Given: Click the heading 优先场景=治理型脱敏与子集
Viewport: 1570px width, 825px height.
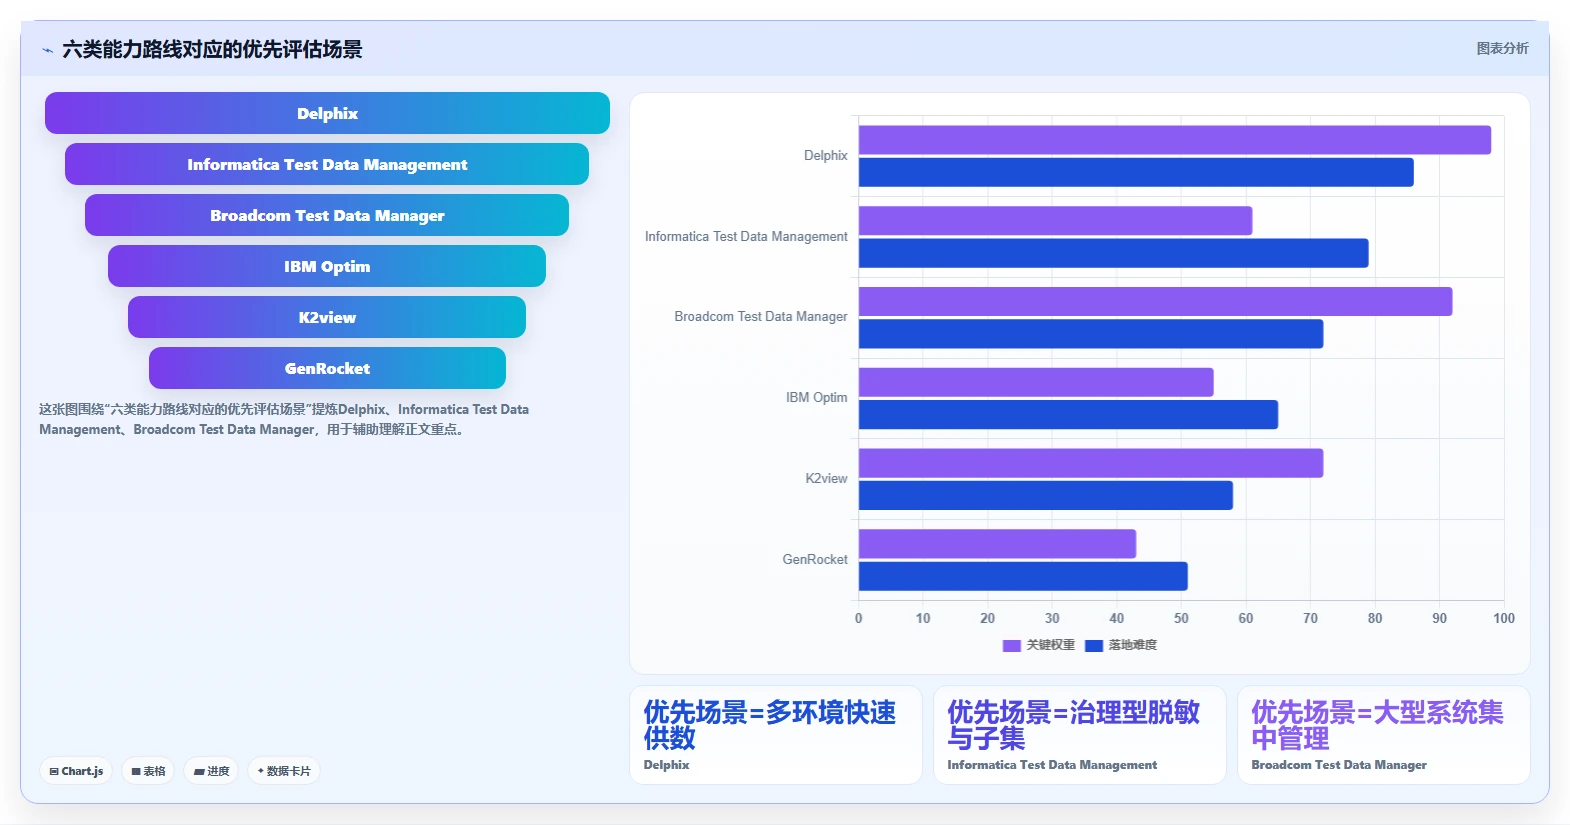Looking at the screenshot, I should (x=1074, y=725).
